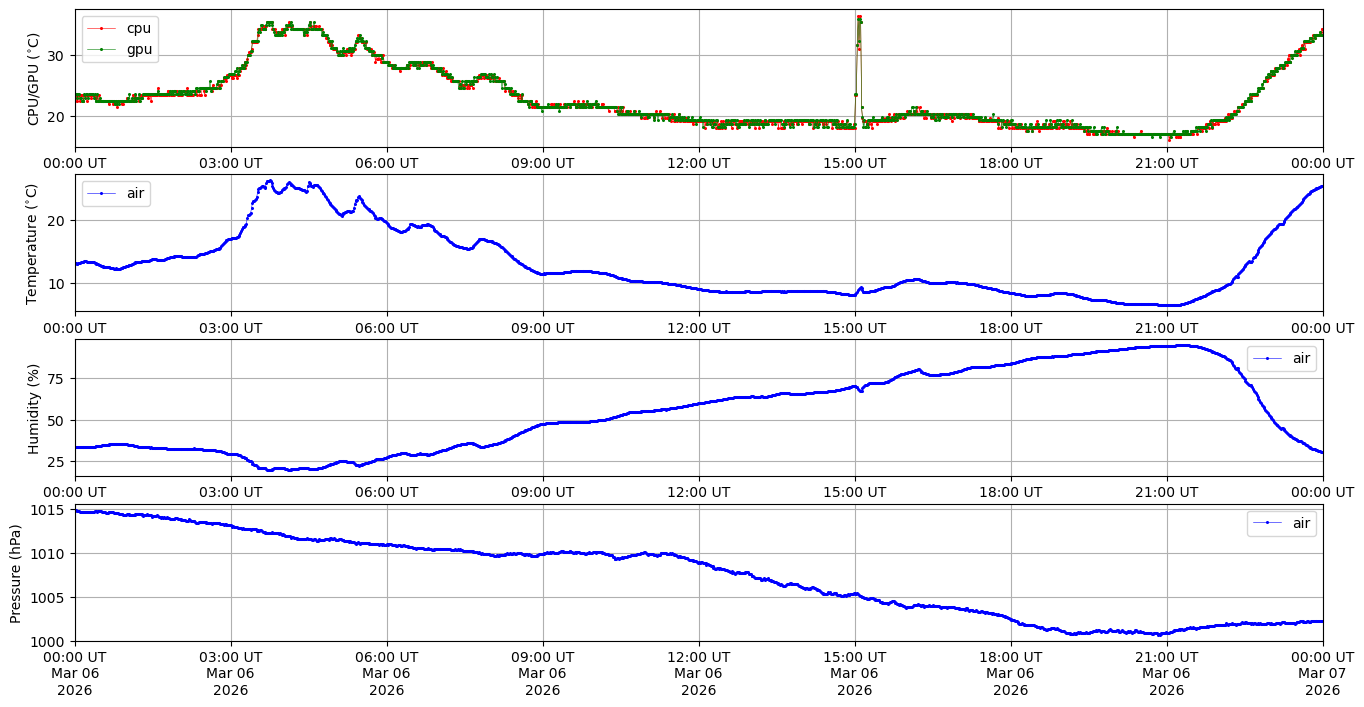Select the red cpu line sample in legend
Image resolution: width=1364 pixels, height=707 pixels.
pyautogui.click(x=102, y=28)
